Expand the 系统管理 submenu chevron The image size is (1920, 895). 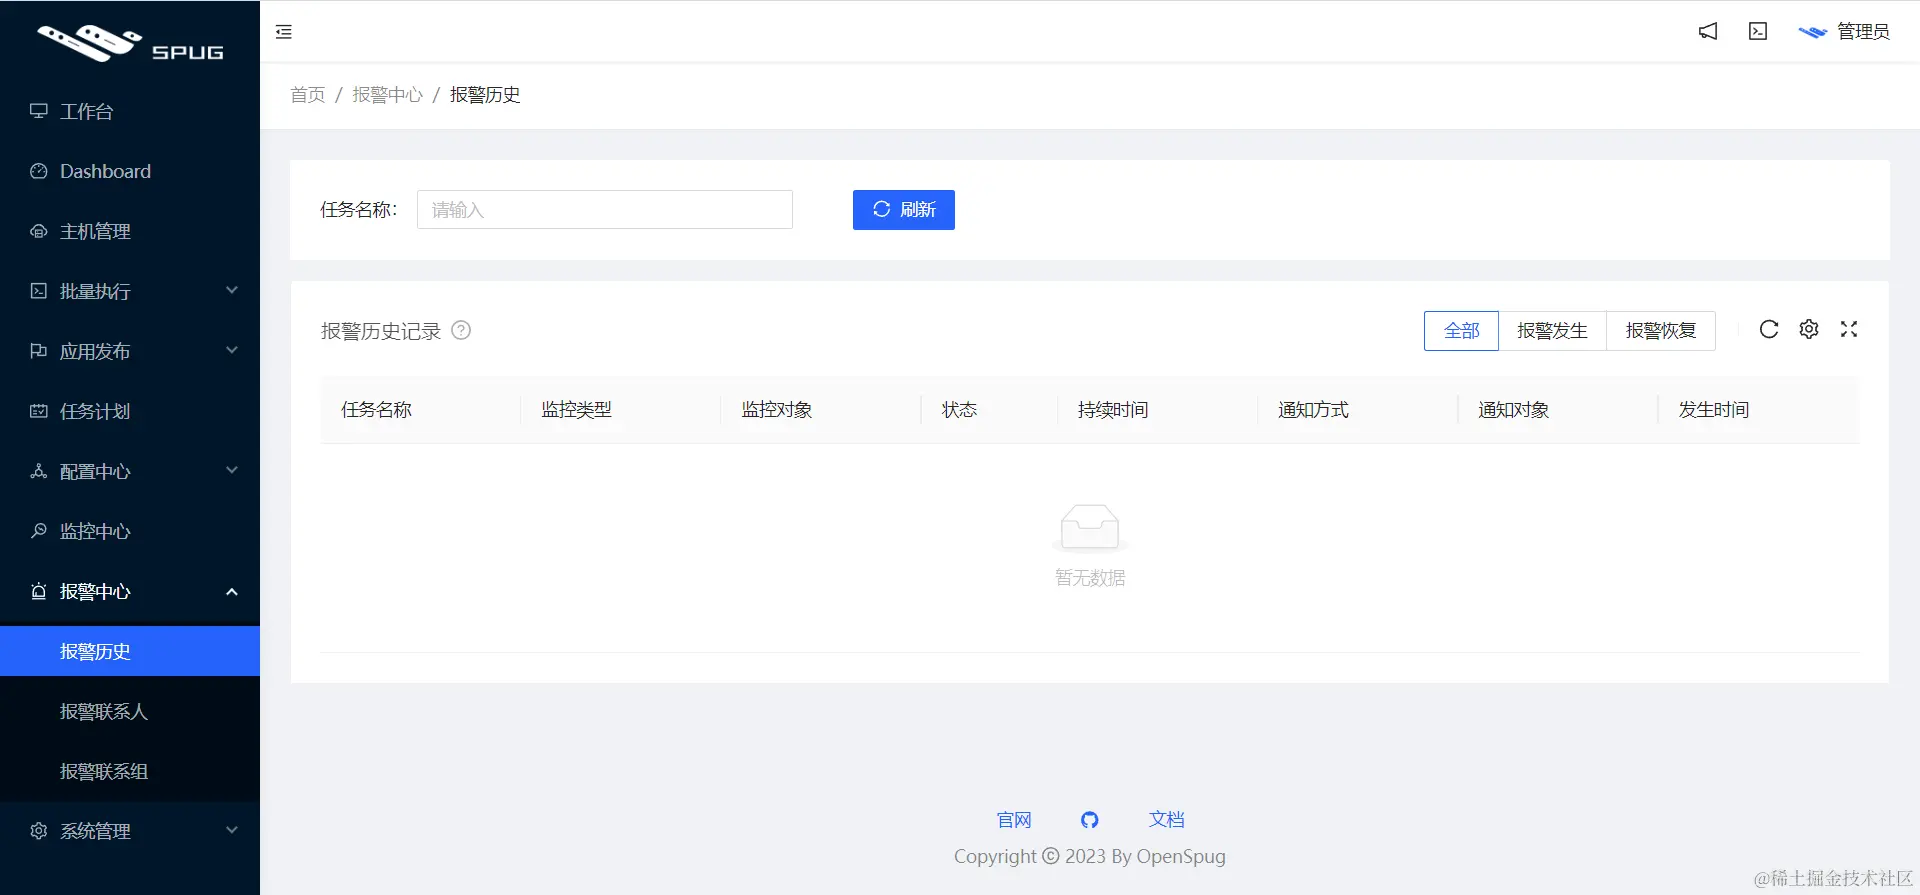[x=232, y=831]
